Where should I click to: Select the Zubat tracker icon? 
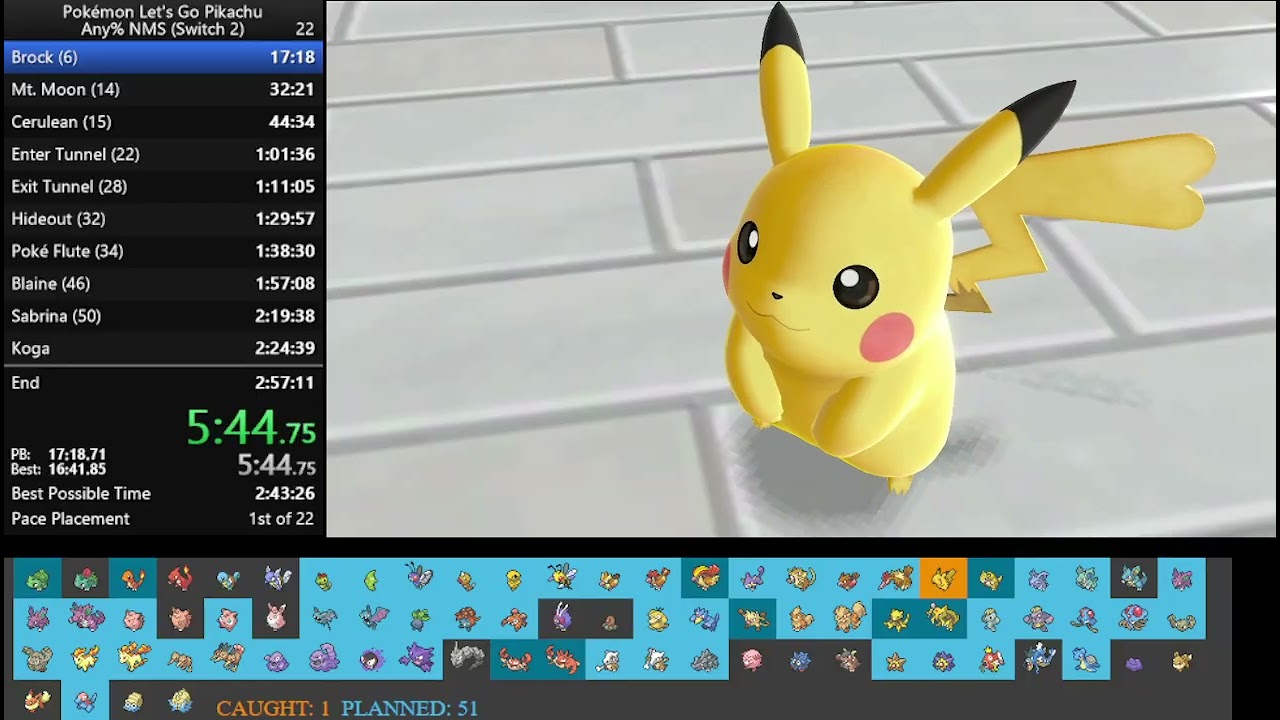[324, 619]
